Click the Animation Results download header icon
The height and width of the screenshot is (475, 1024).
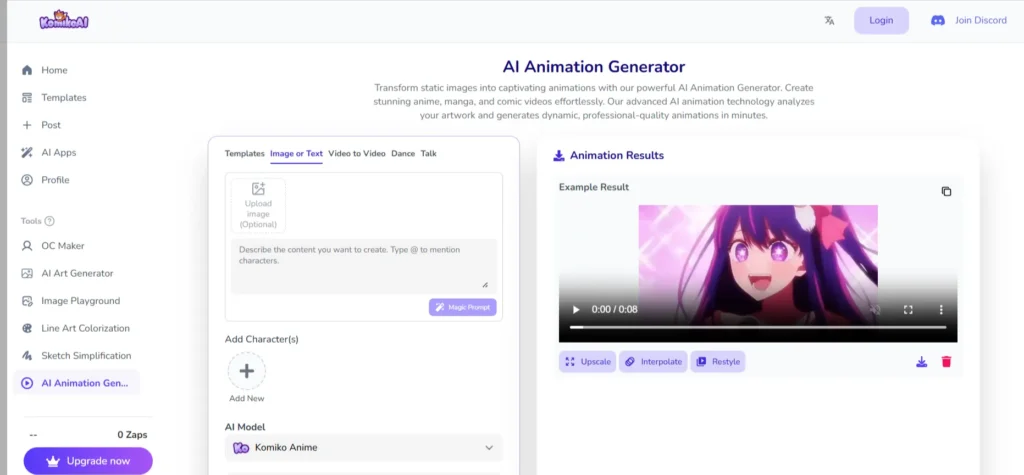click(x=558, y=156)
